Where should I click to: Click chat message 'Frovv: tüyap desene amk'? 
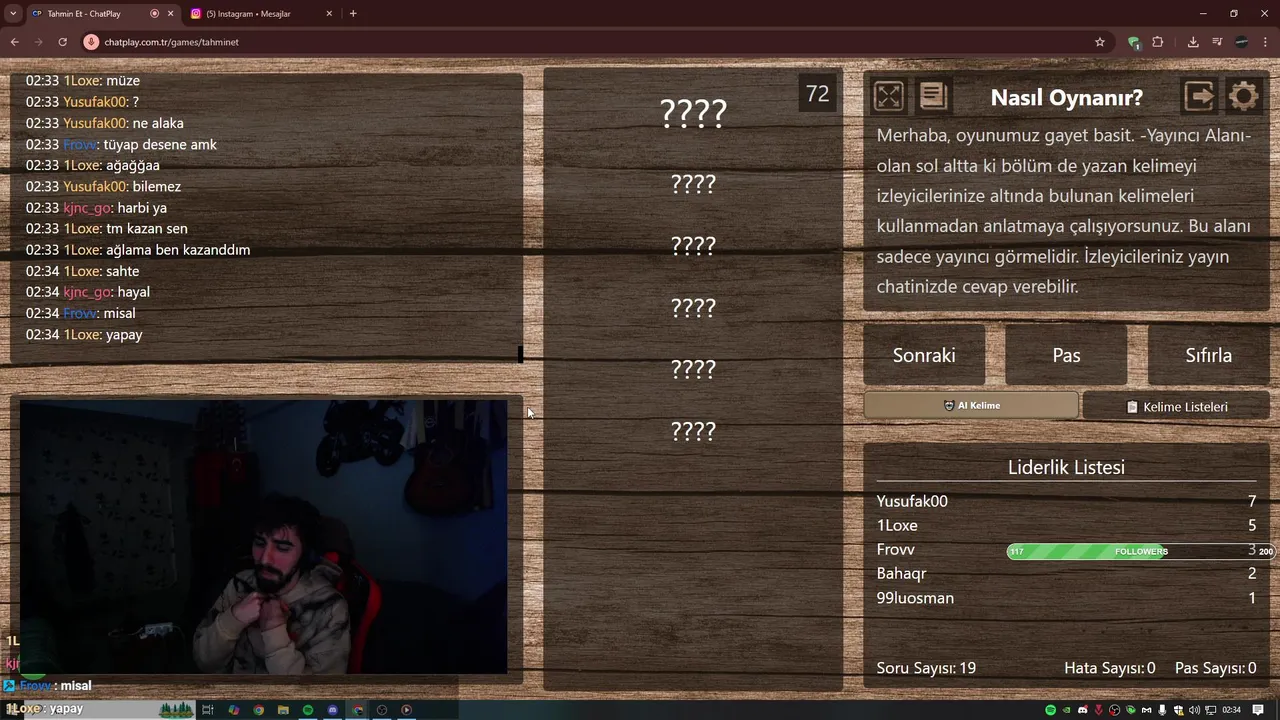pyautogui.click(x=121, y=144)
